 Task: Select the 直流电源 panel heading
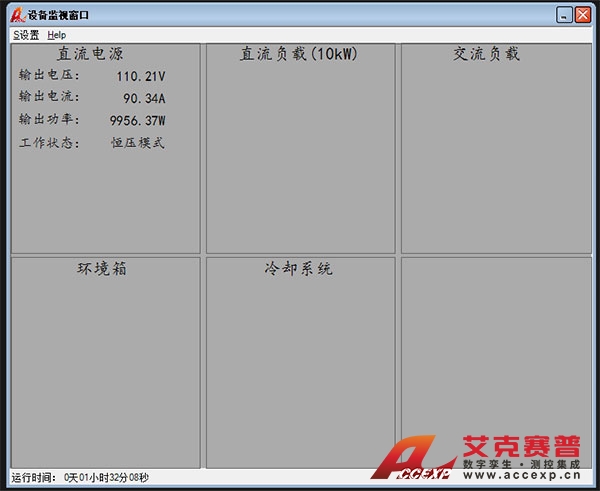(90, 54)
